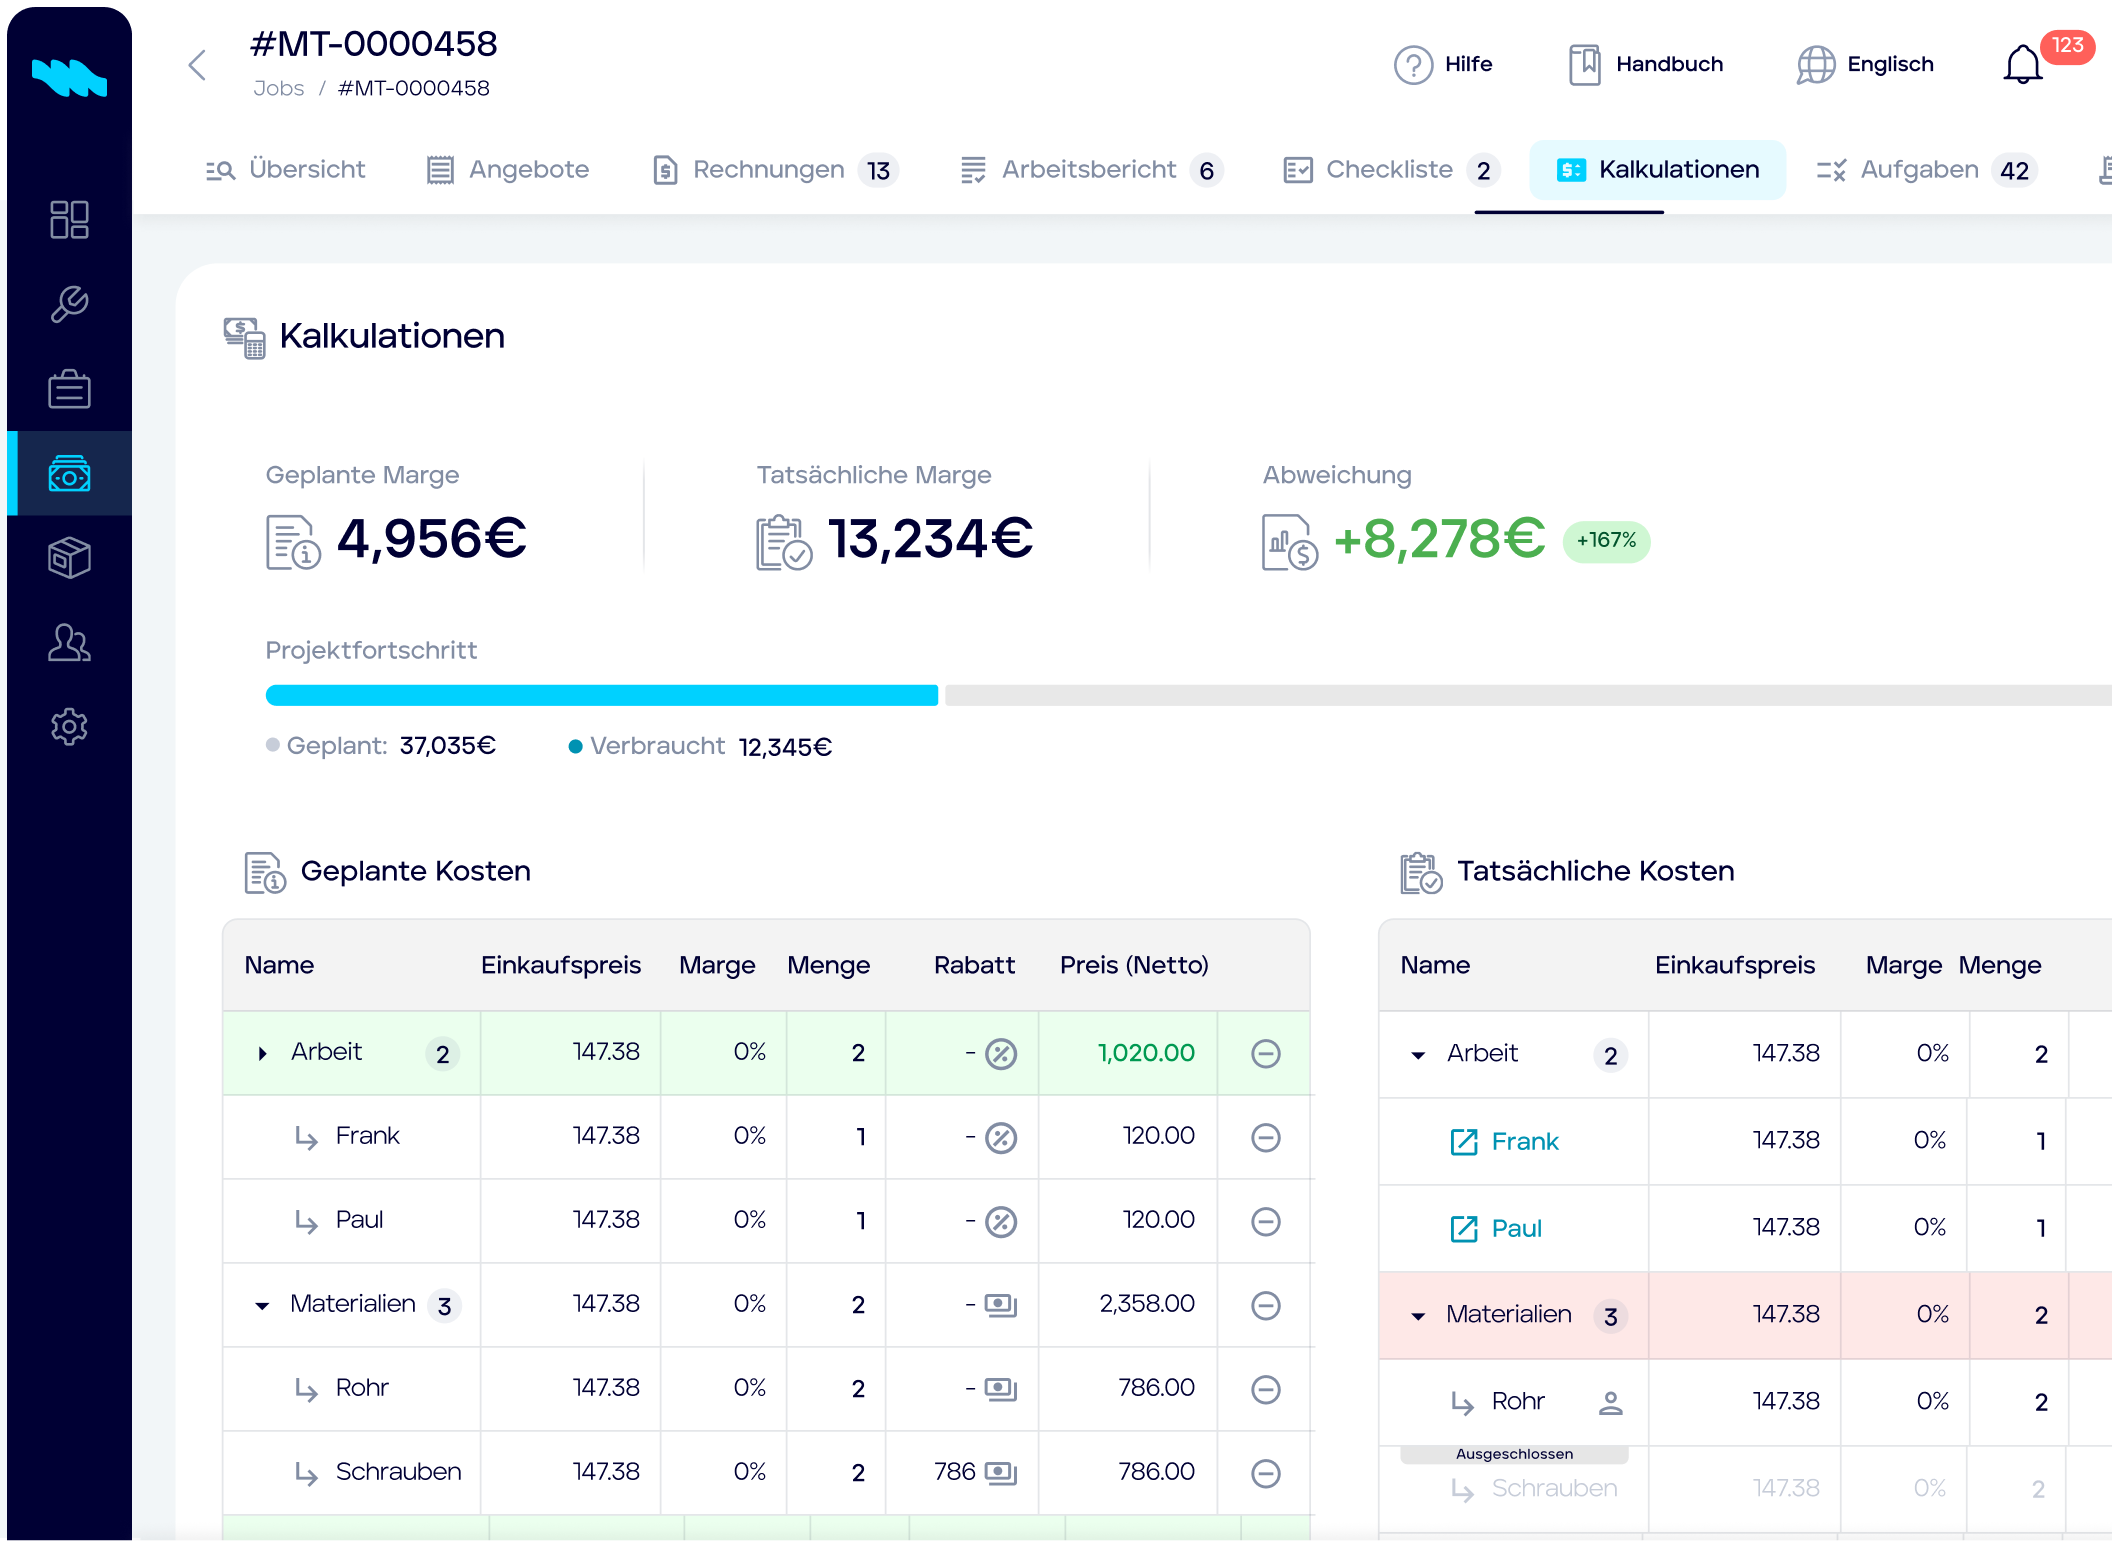Switch to the Angebote tab
The height and width of the screenshot is (1541, 2112).
[507, 170]
